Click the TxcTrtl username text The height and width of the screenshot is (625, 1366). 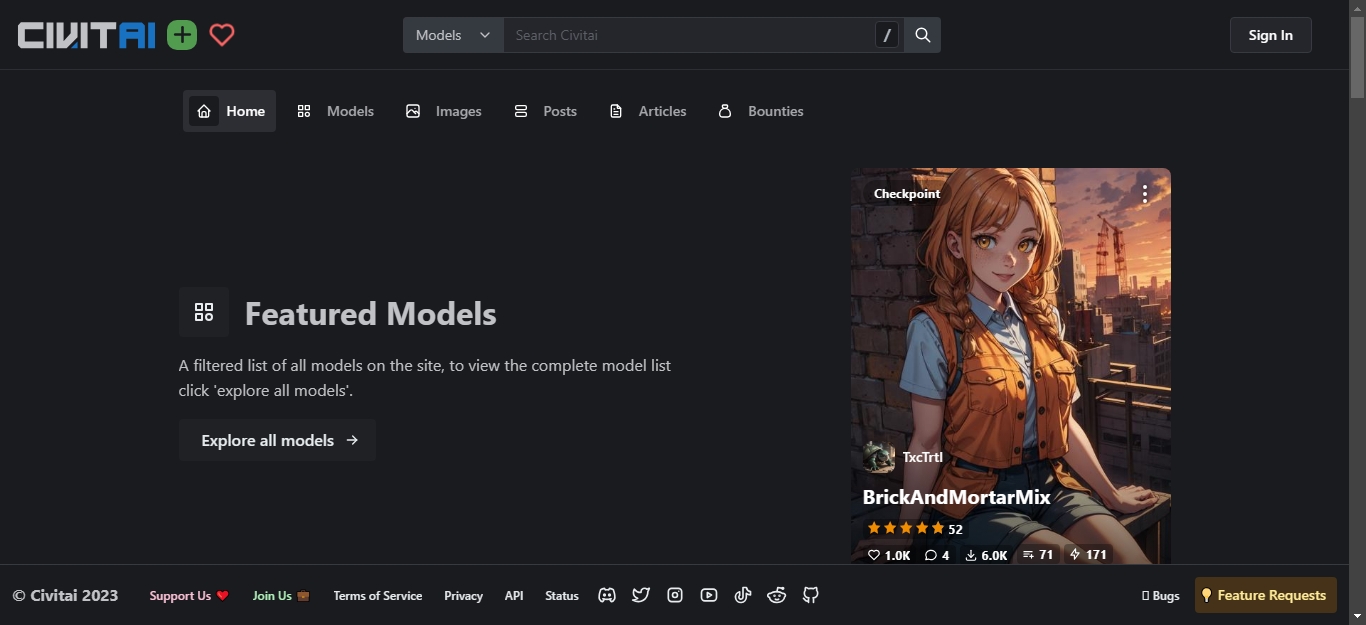click(x=922, y=457)
